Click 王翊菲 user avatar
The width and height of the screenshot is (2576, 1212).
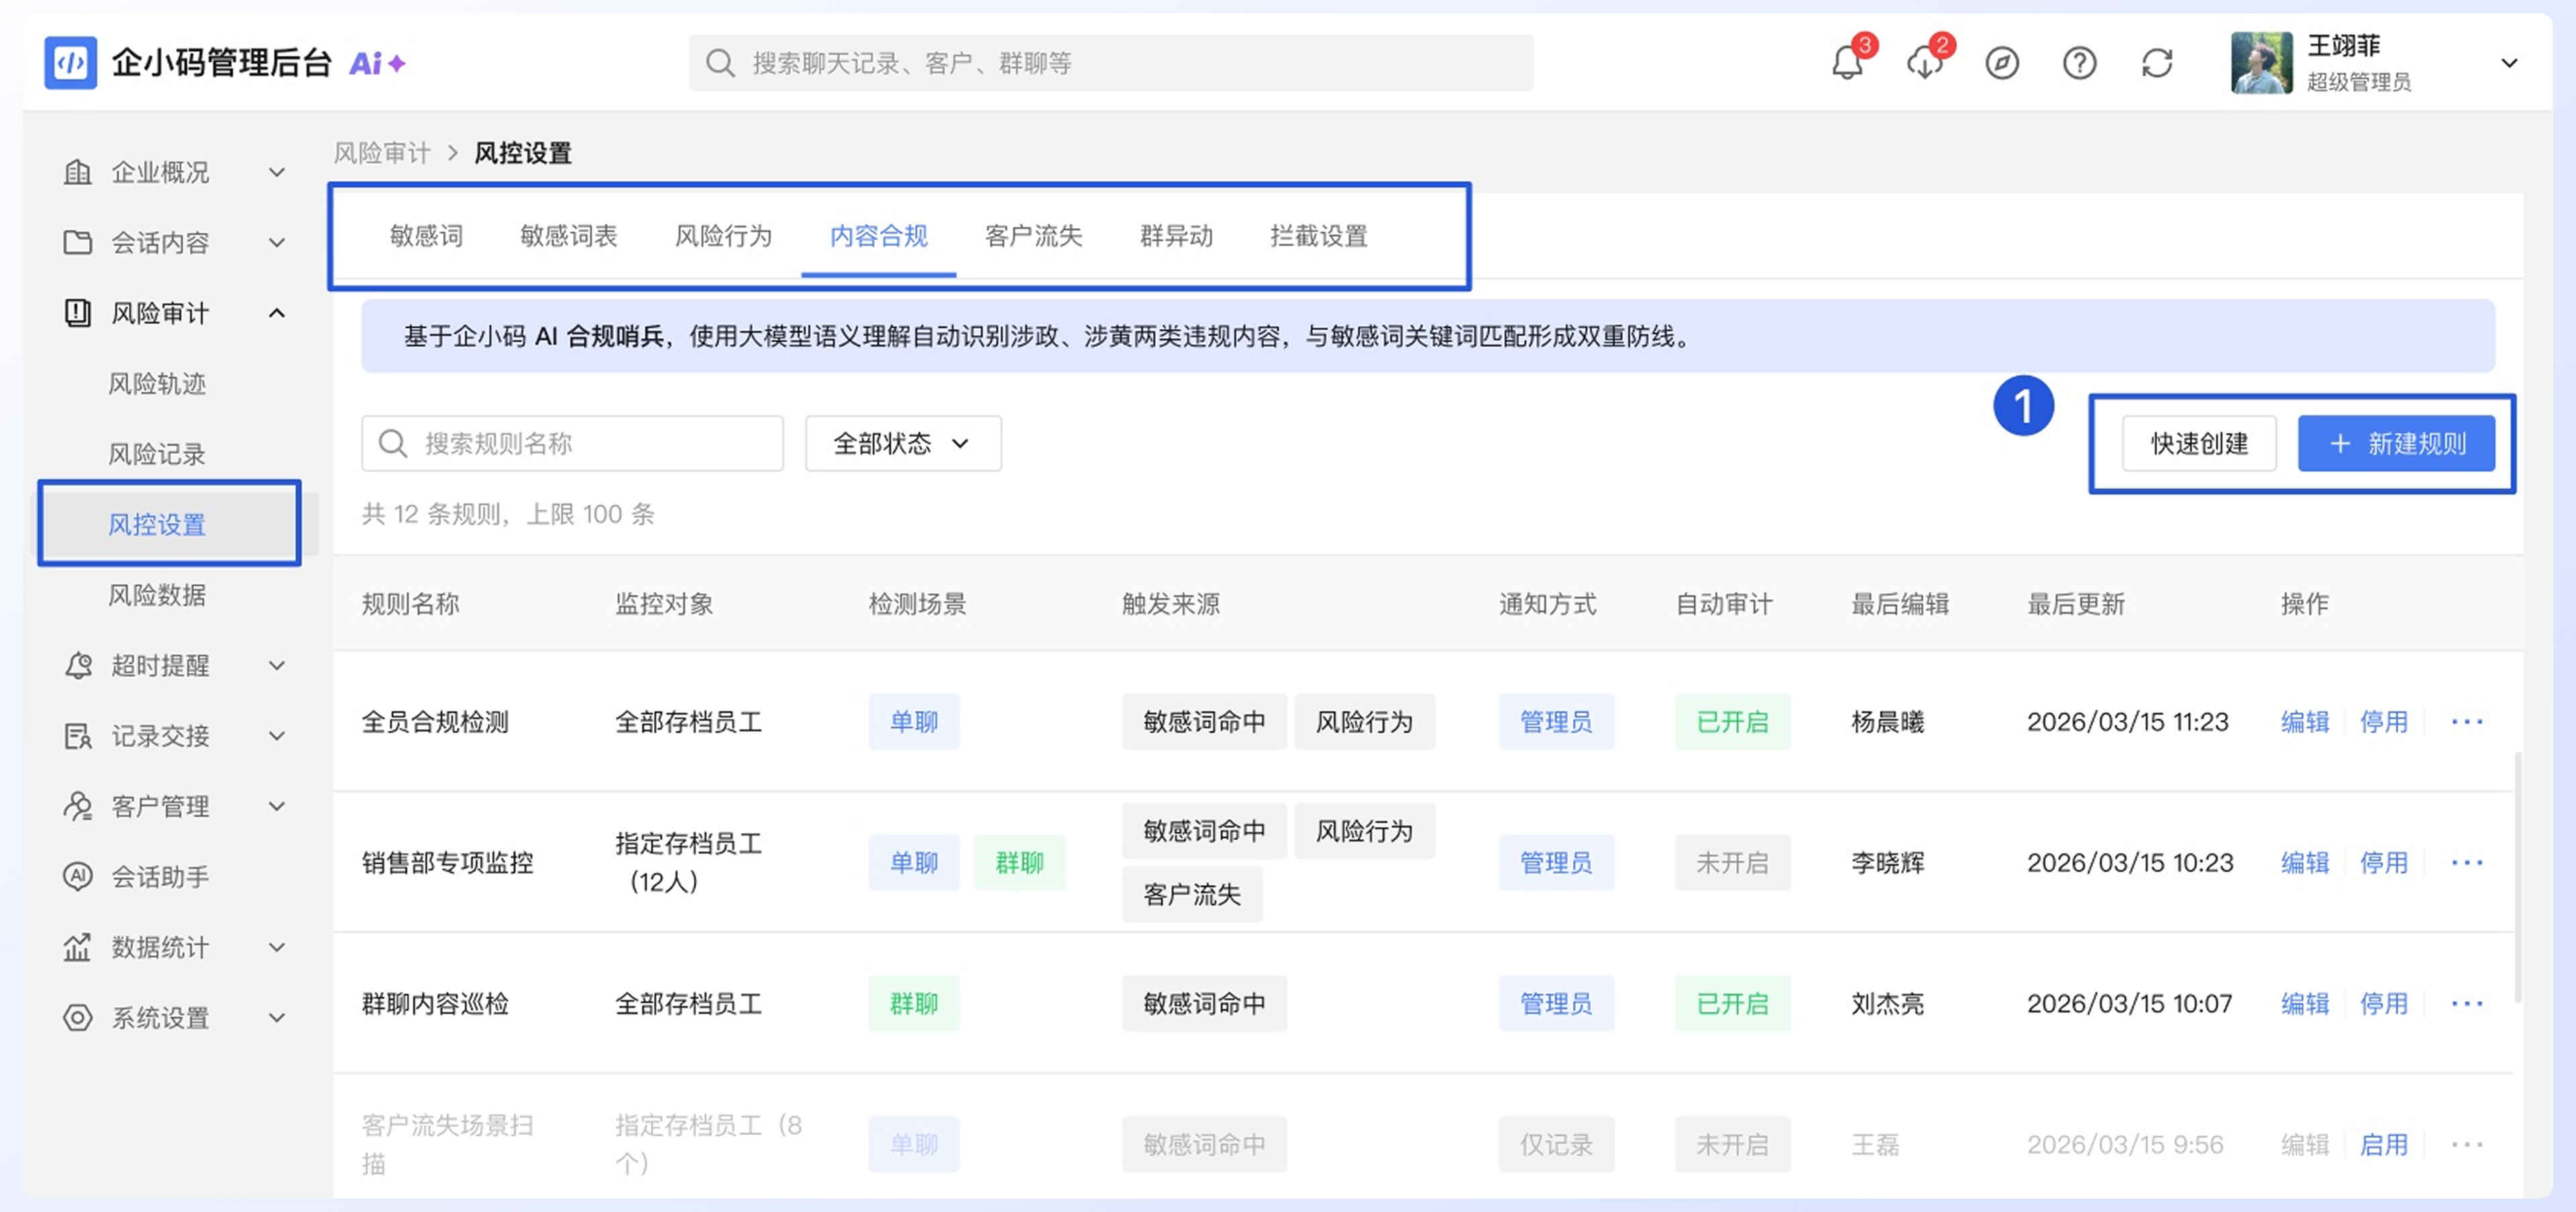pyautogui.click(x=2261, y=63)
